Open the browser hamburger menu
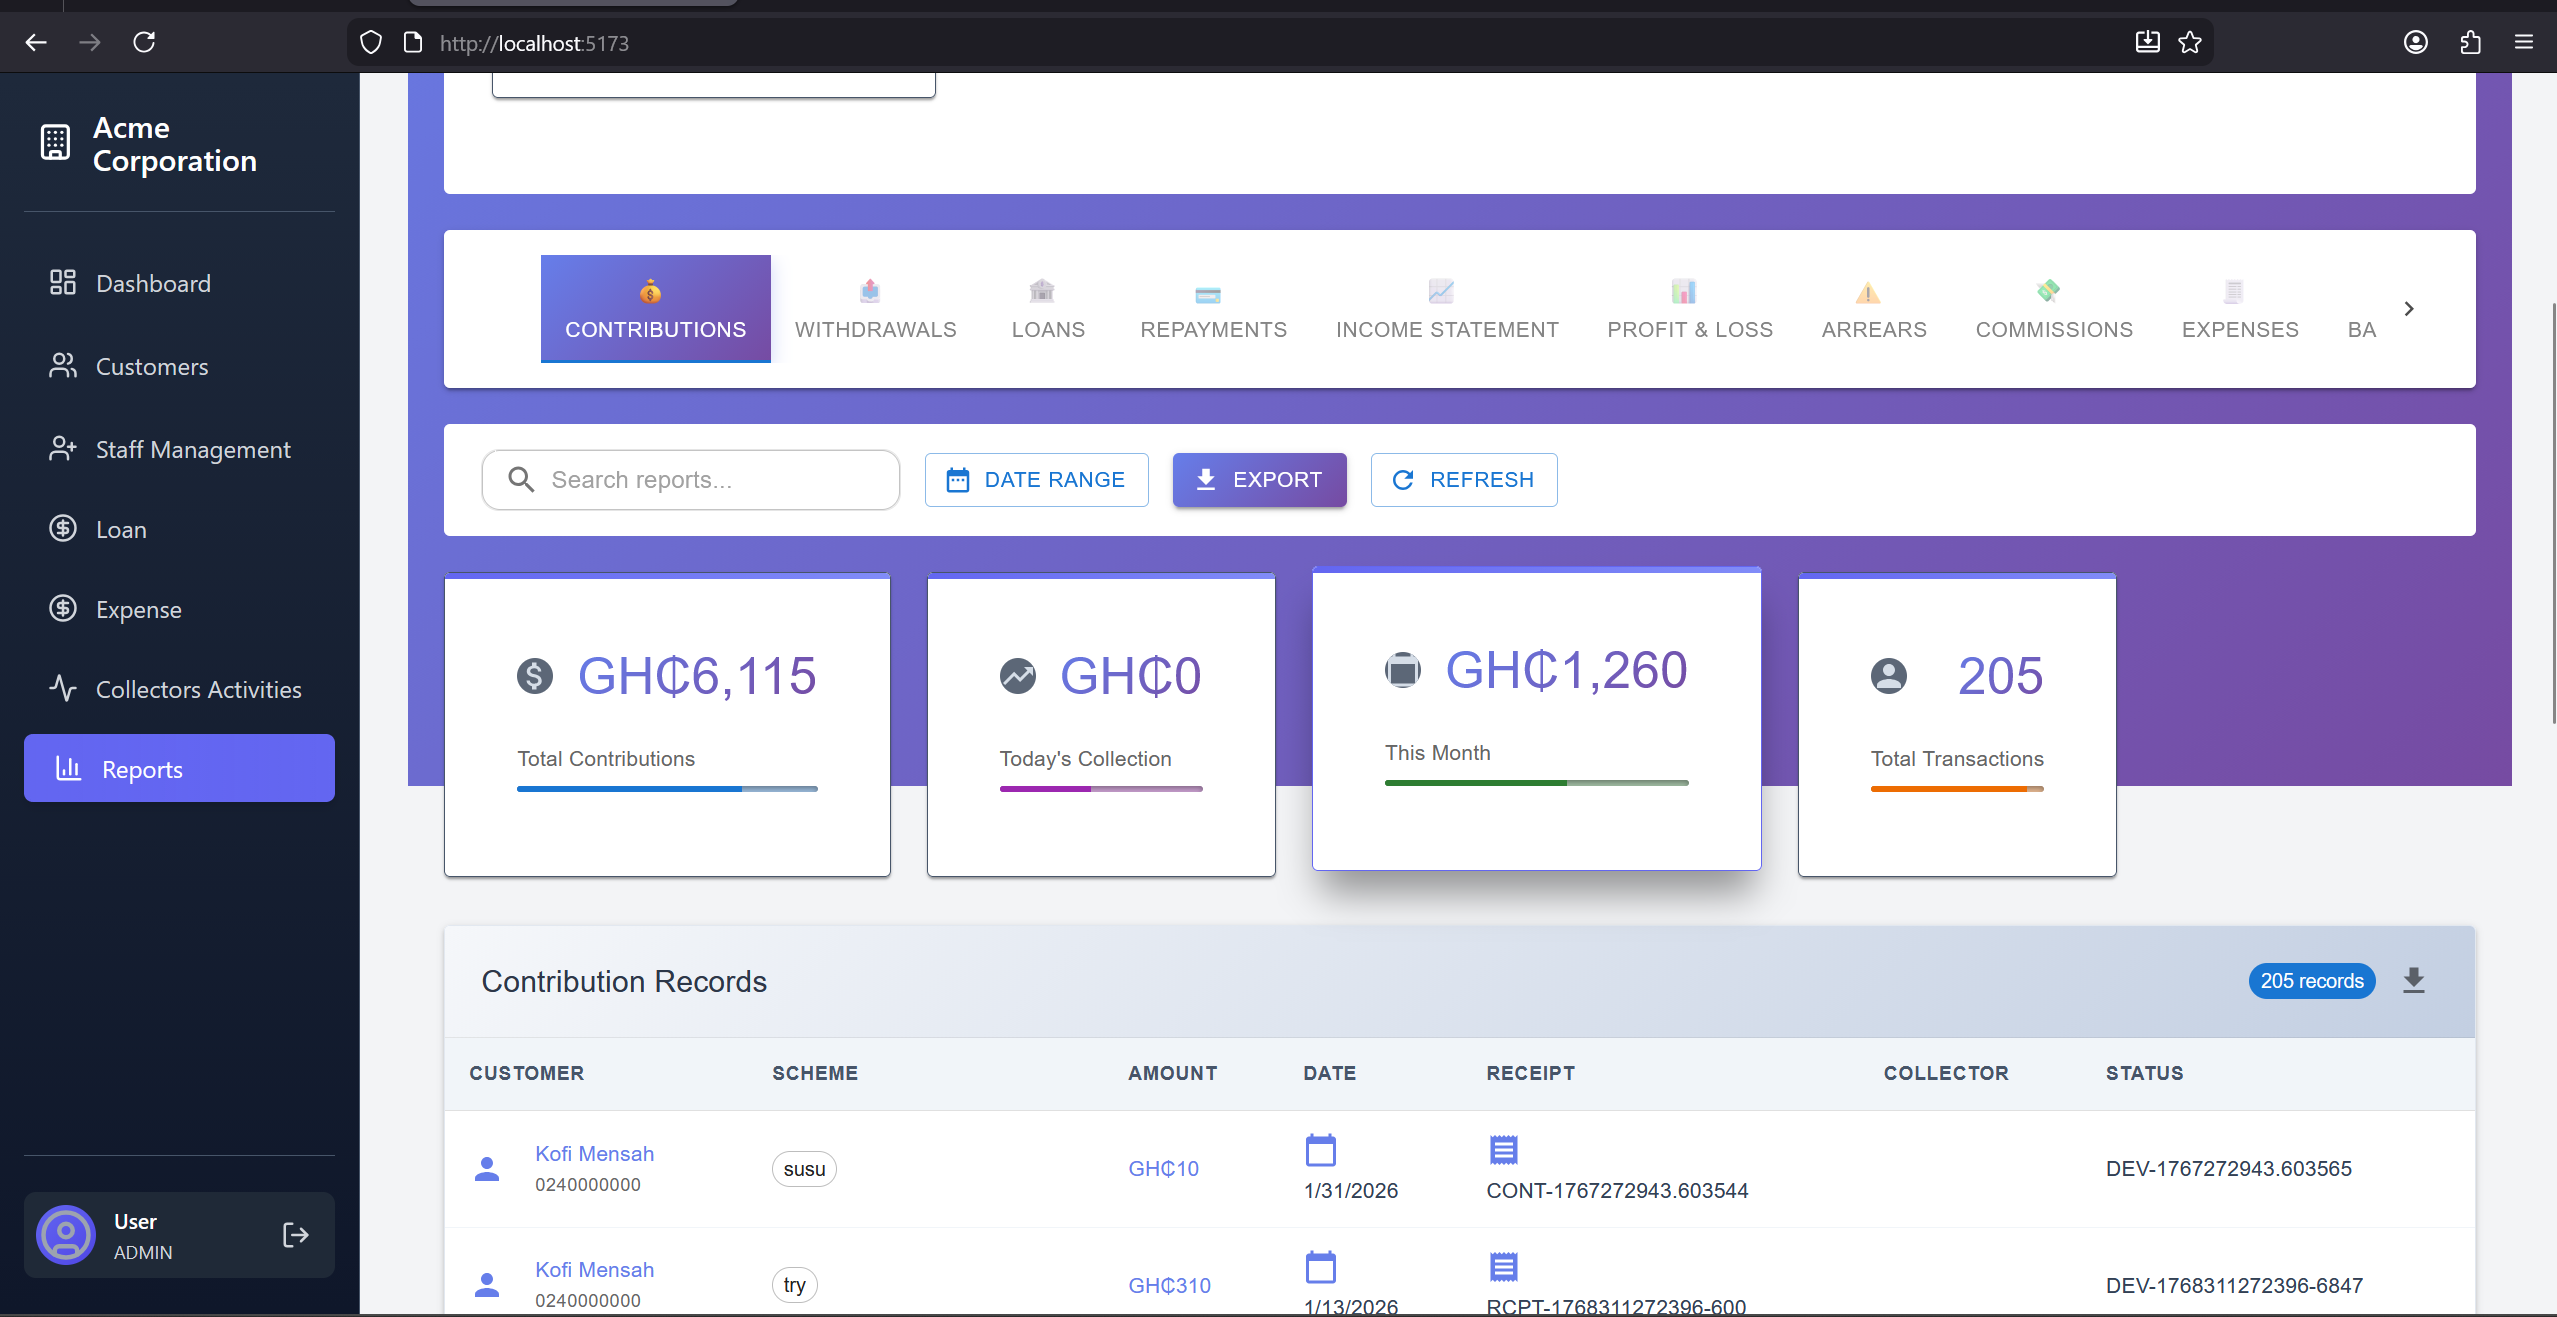The image size is (2557, 1317). coord(2524,42)
